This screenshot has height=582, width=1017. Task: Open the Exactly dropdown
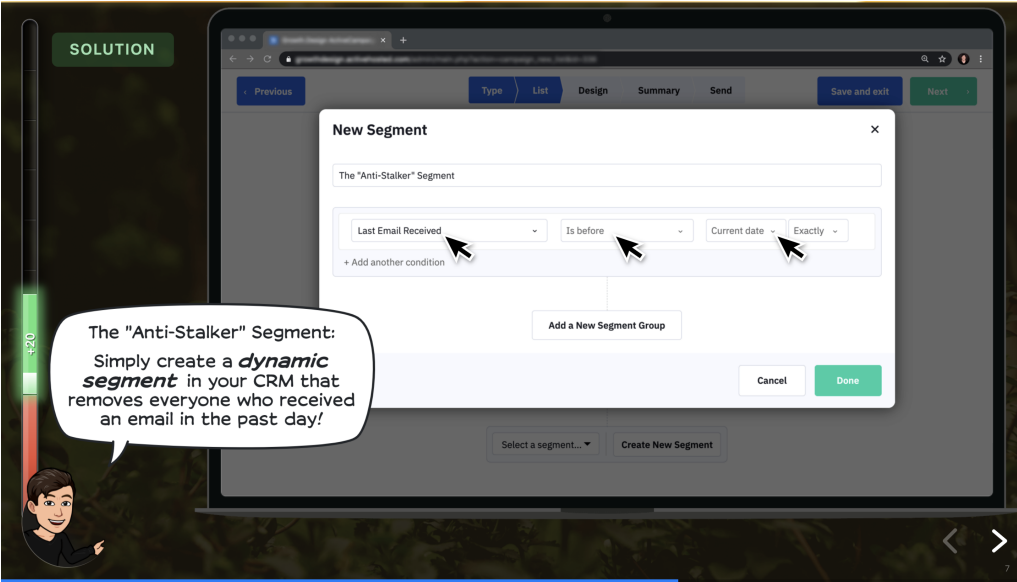(818, 230)
